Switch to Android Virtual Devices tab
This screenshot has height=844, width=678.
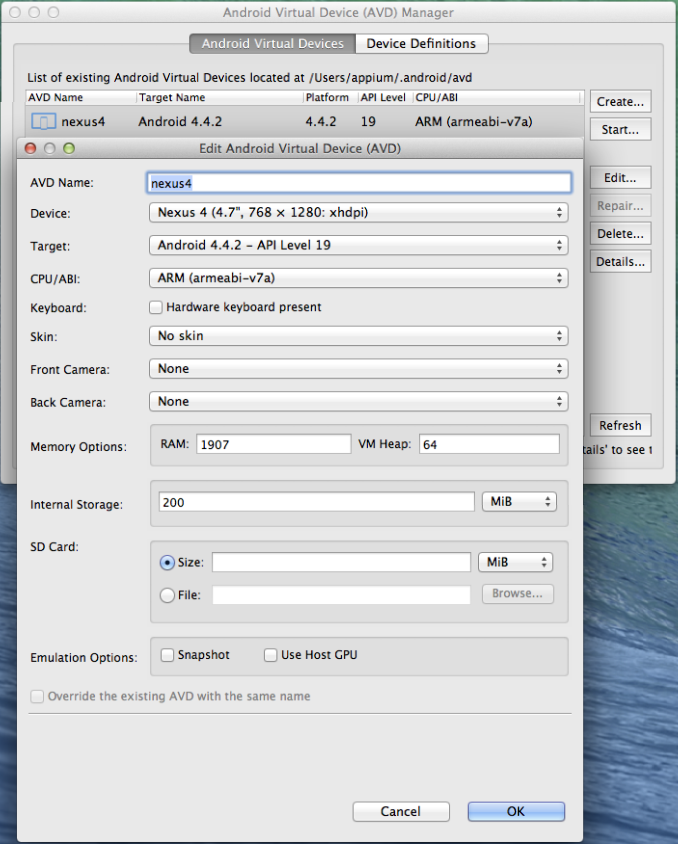tap(272, 44)
